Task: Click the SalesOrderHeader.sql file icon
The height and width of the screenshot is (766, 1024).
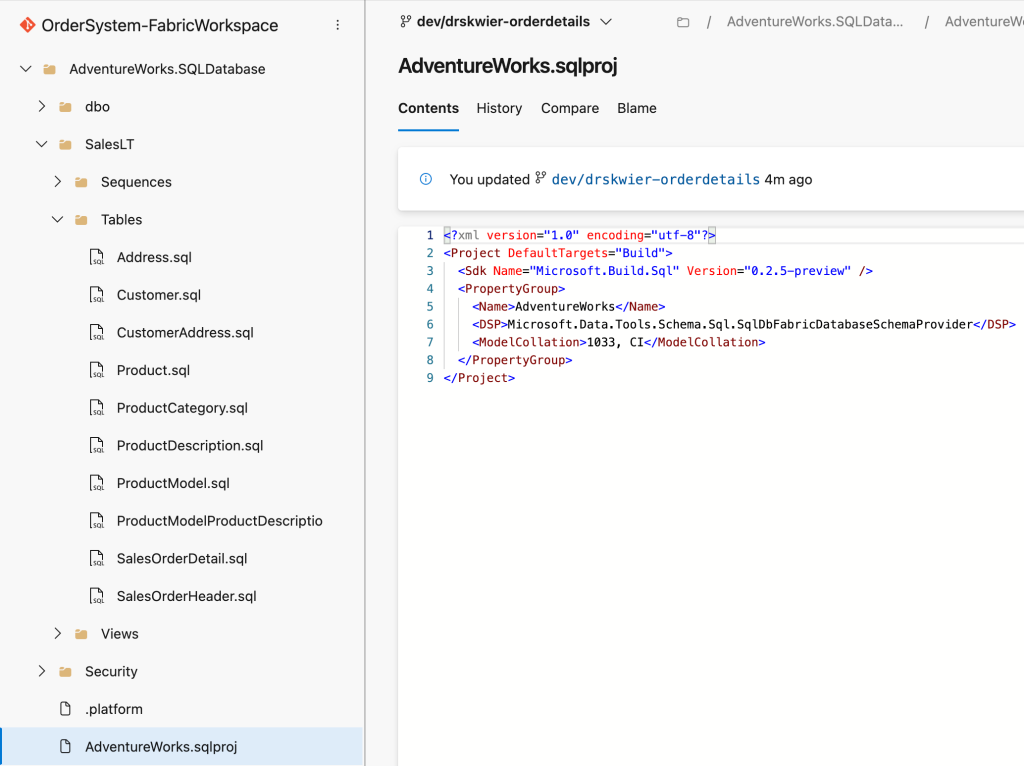Action: click(x=97, y=596)
